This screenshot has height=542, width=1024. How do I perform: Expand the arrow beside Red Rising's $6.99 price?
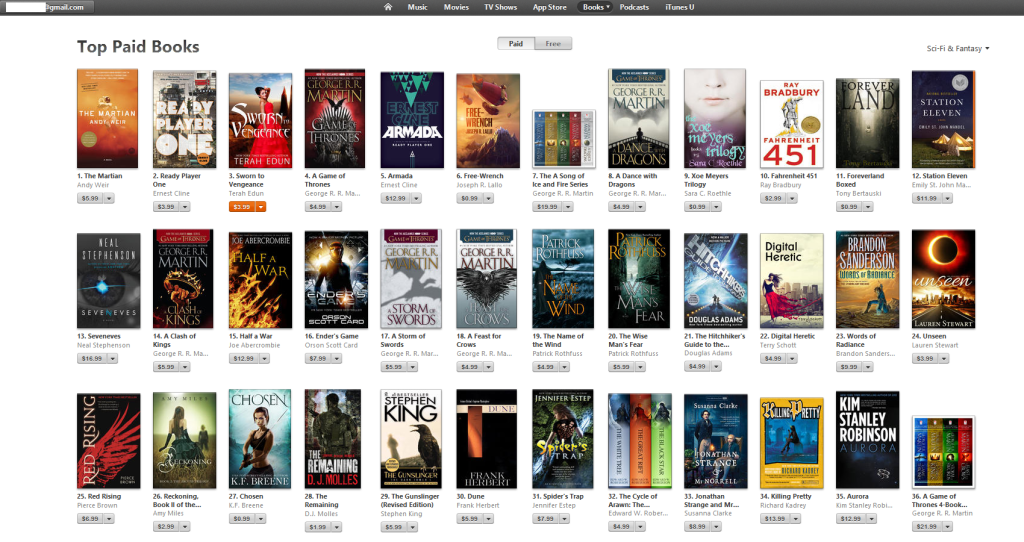109,518
